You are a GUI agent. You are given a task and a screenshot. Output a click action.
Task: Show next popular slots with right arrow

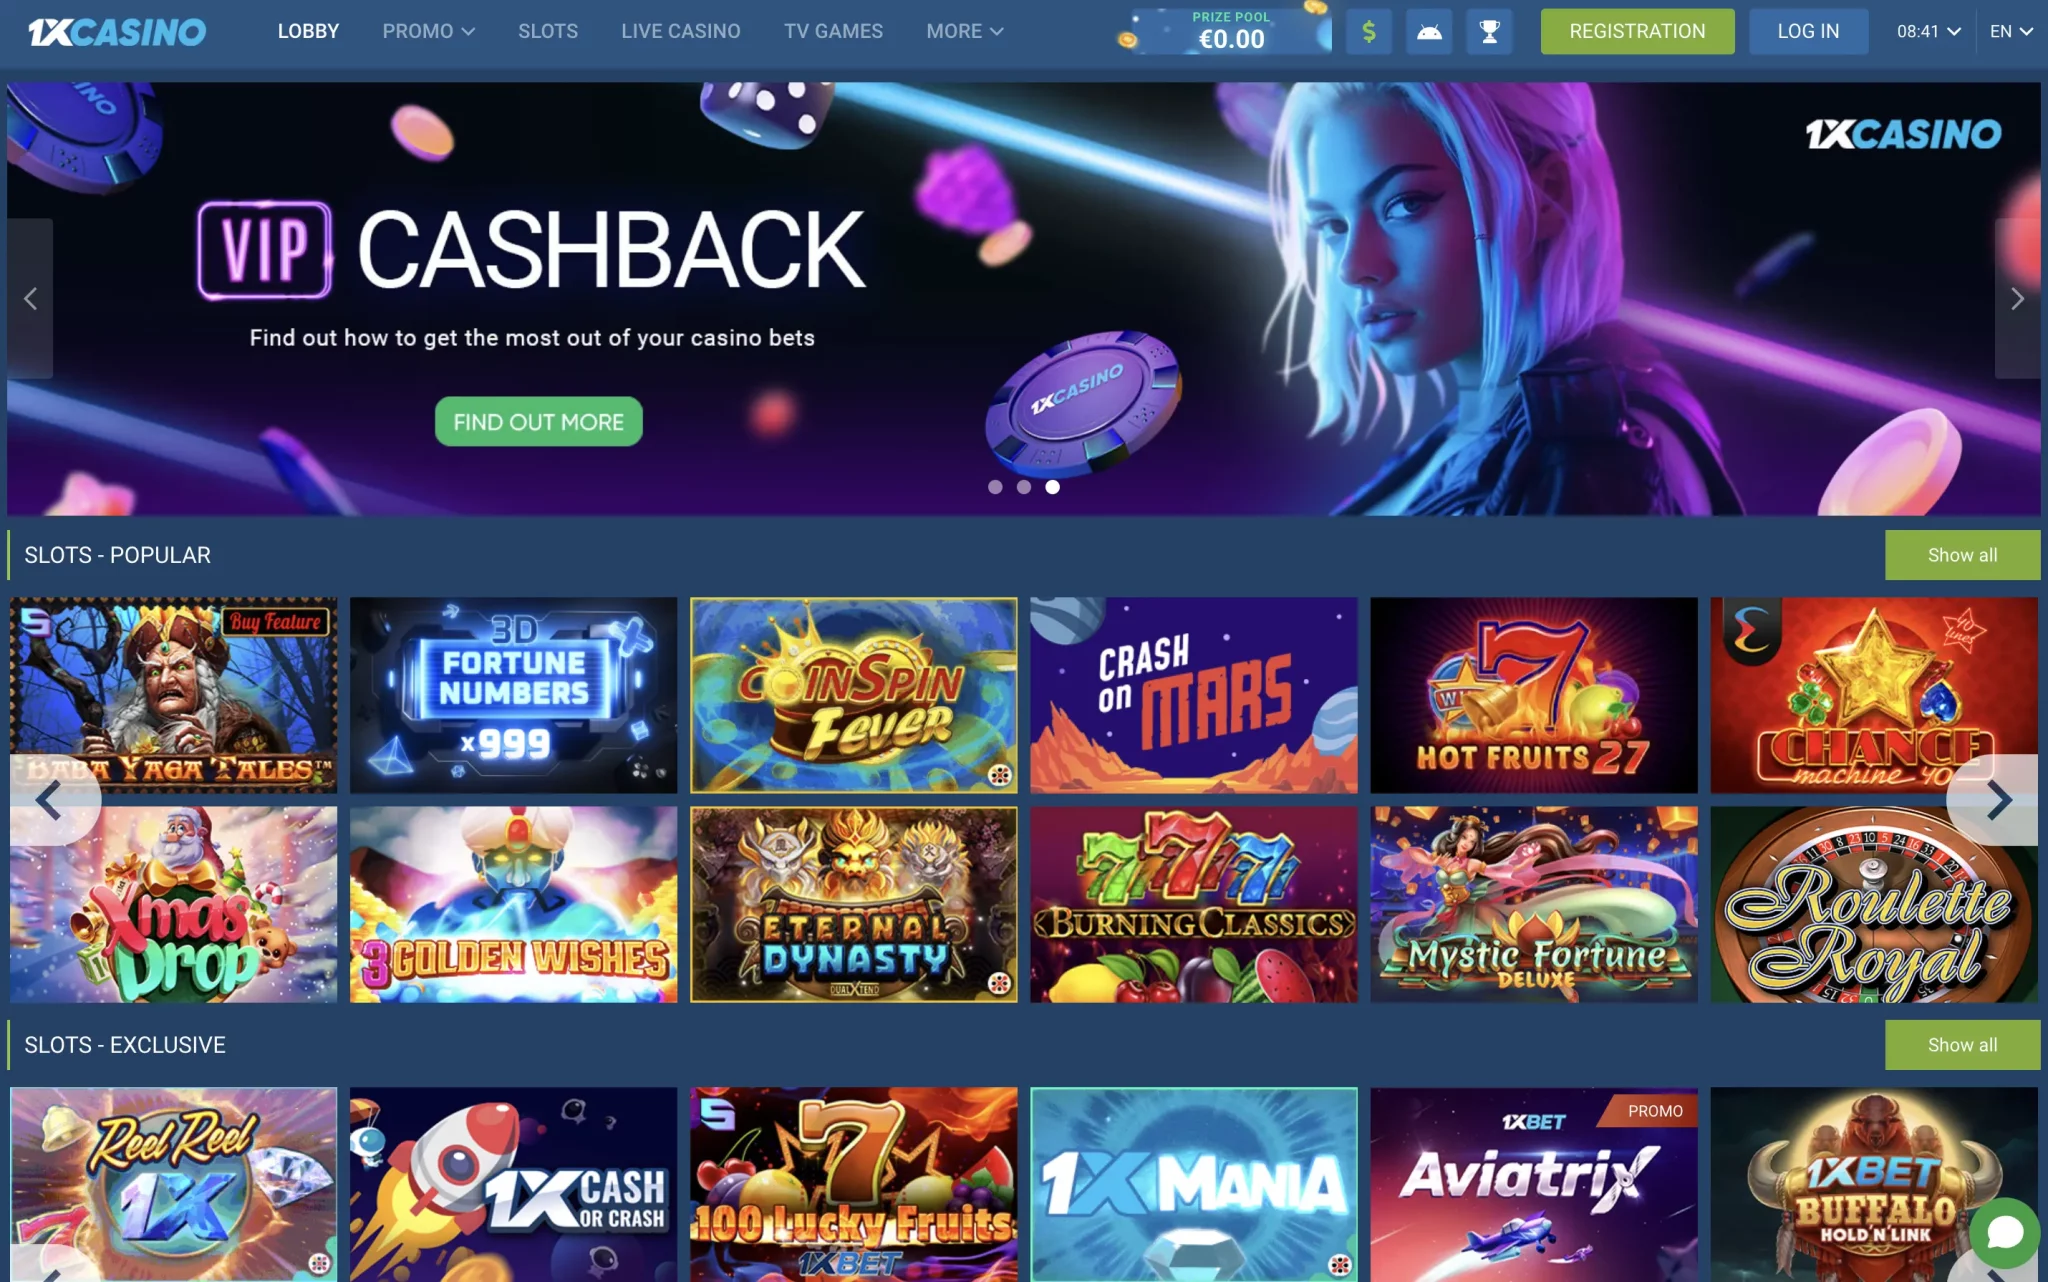1996,800
